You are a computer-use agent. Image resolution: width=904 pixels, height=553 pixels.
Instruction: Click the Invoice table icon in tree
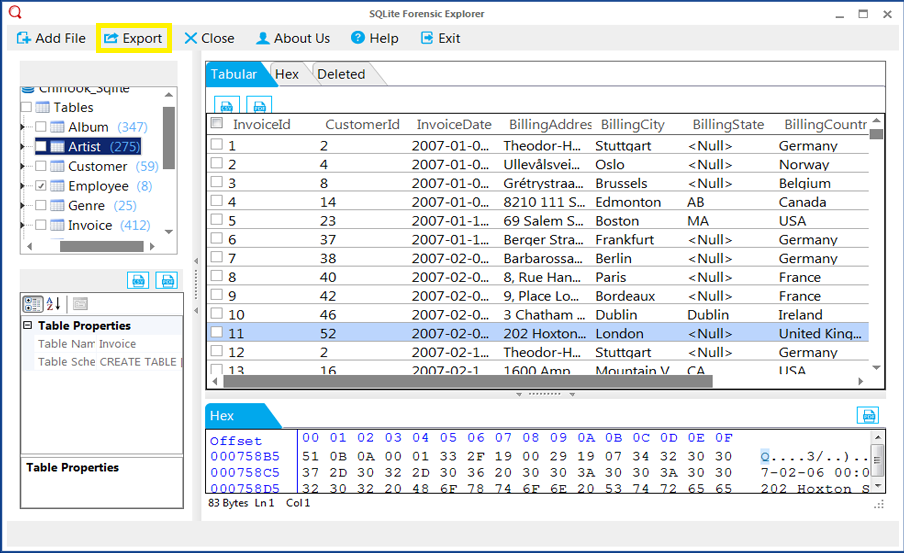(57, 225)
